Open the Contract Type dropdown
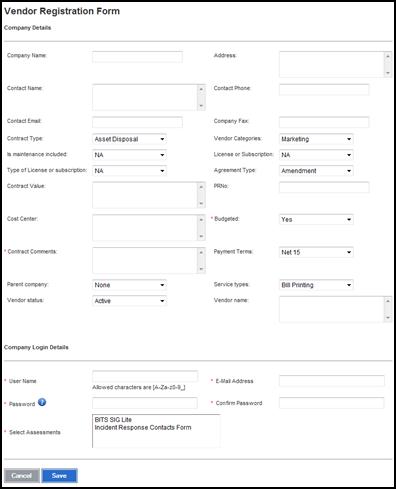 (x=129, y=139)
